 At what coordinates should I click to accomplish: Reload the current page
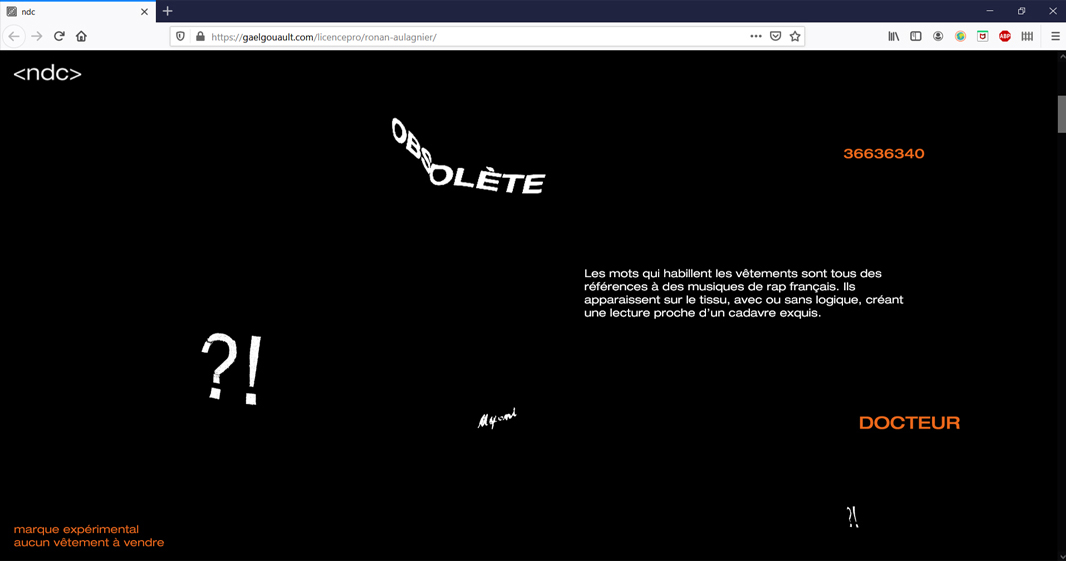tap(59, 37)
